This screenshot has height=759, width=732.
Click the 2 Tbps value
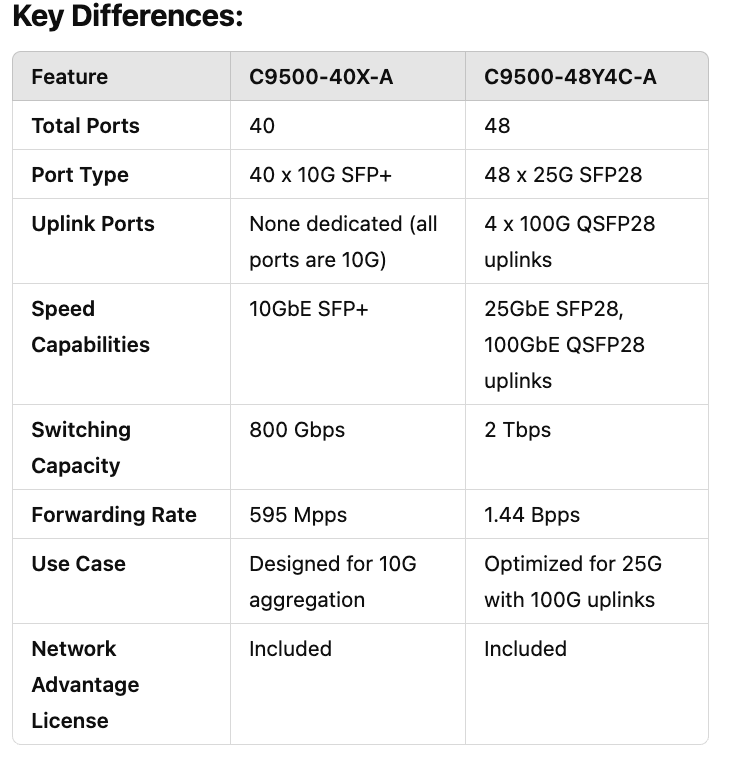tap(517, 430)
